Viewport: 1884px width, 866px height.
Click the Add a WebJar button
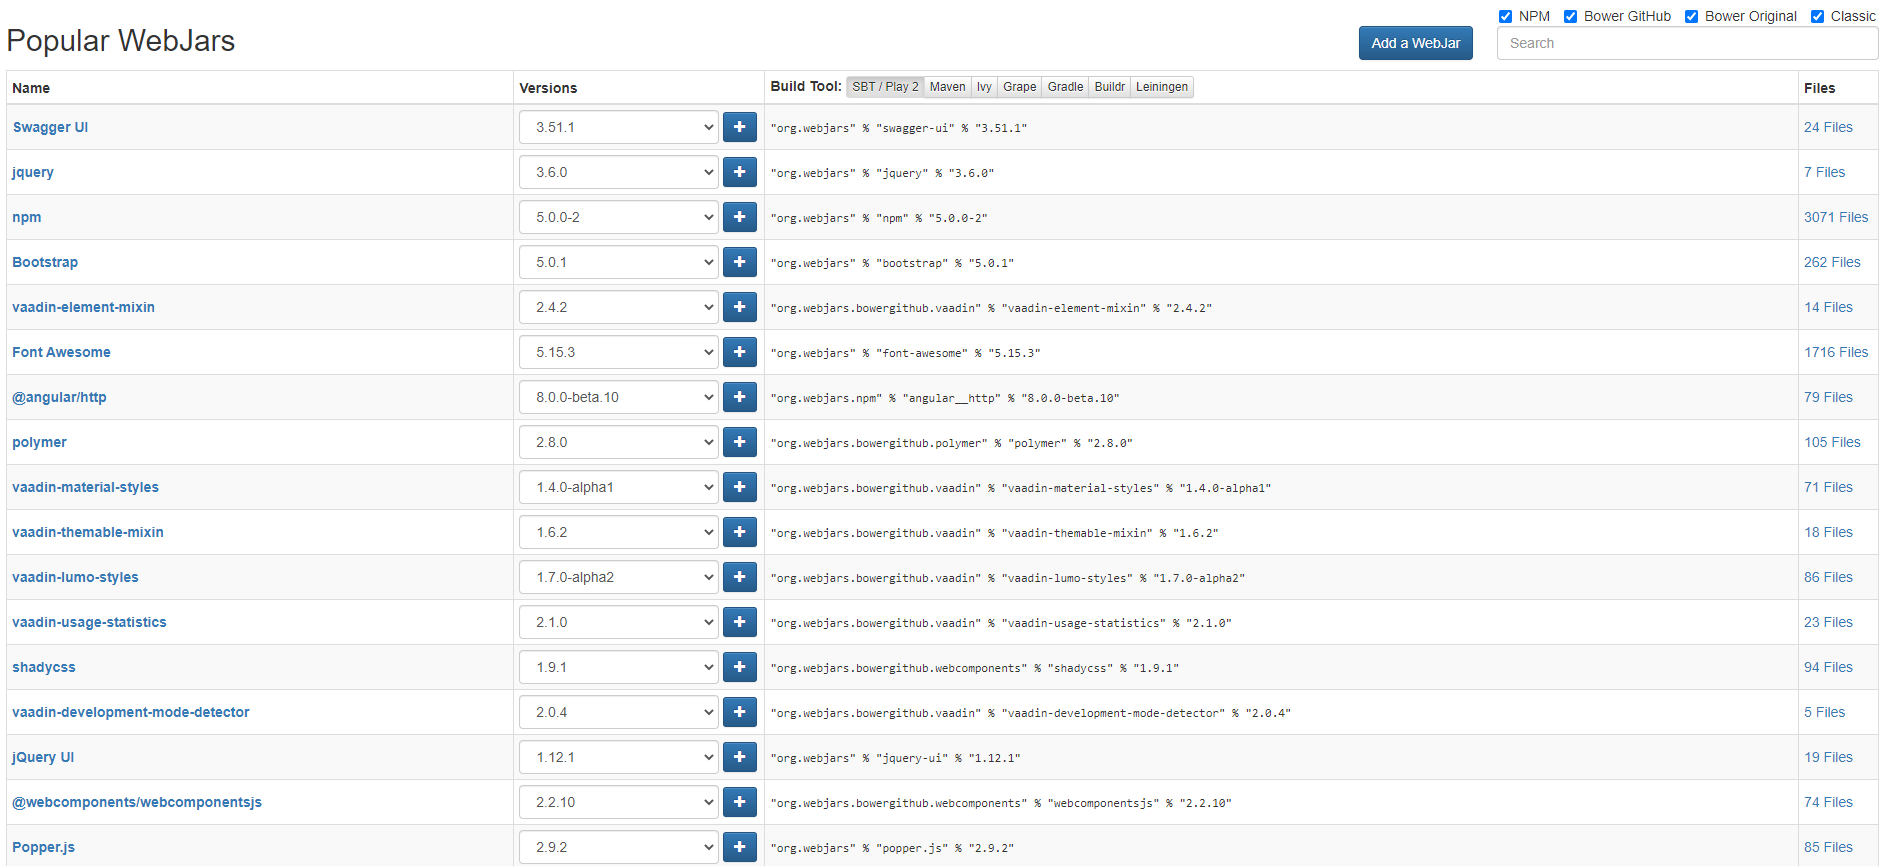[1415, 43]
